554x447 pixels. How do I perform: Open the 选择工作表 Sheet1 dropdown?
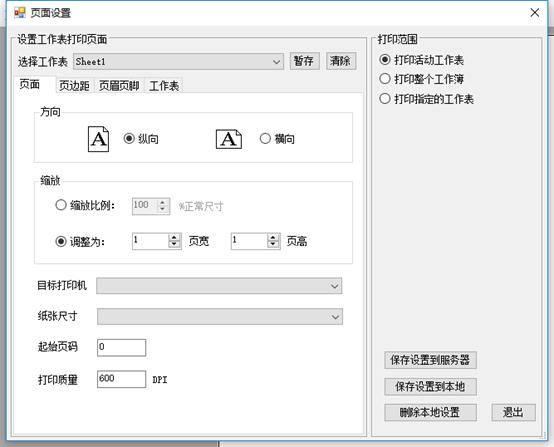click(x=178, y=61)
